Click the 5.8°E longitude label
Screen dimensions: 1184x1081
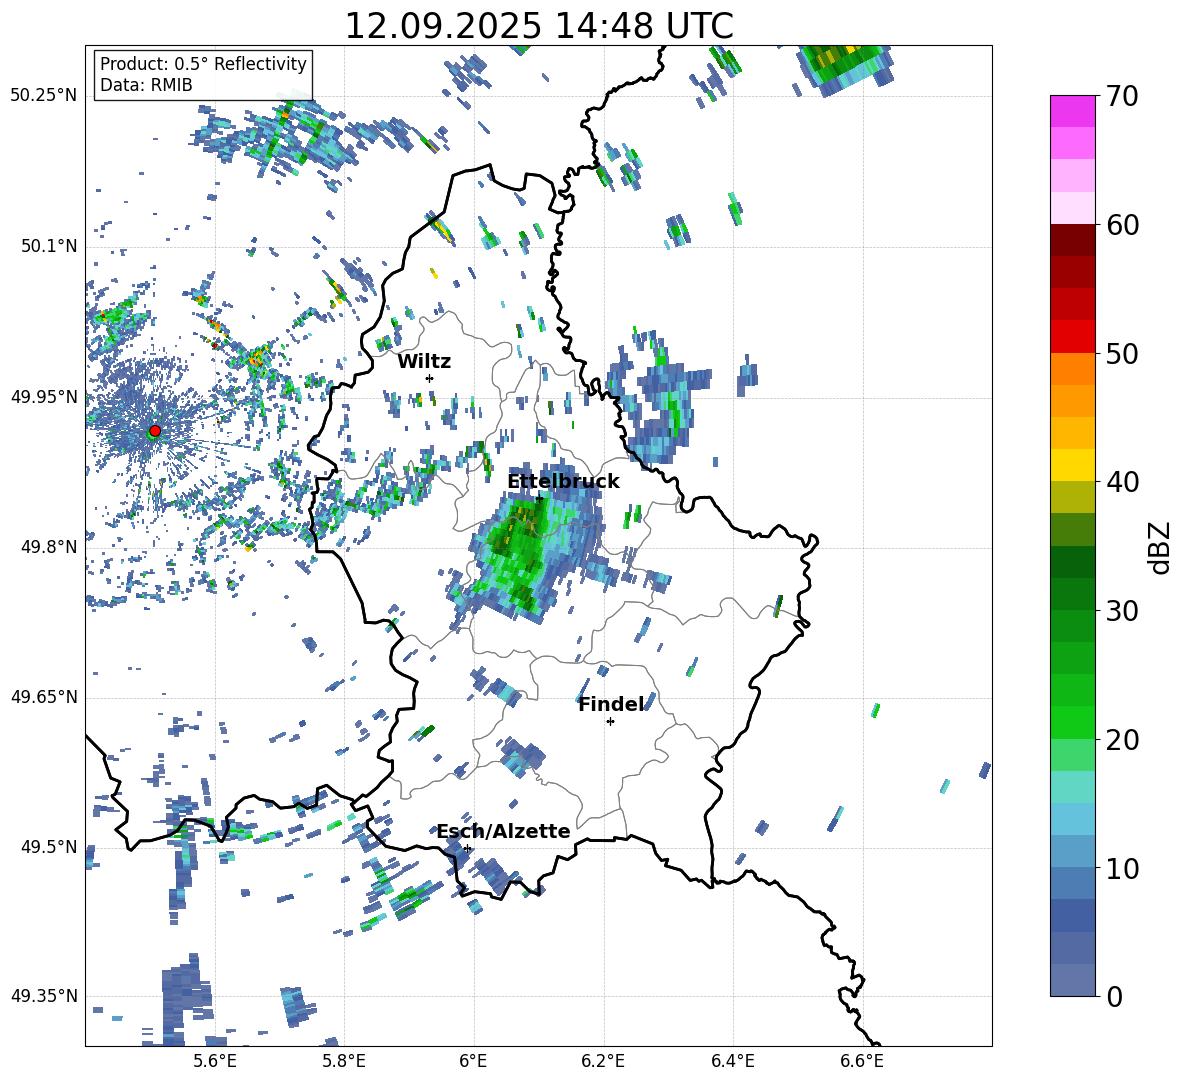pos(344,1061)
